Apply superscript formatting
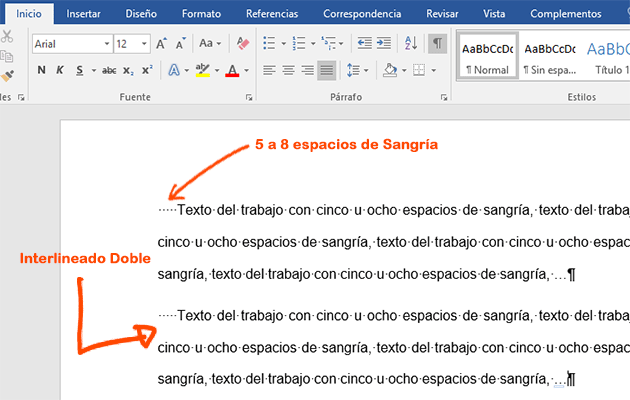630x400 pixels. click(x=147, y=70)
